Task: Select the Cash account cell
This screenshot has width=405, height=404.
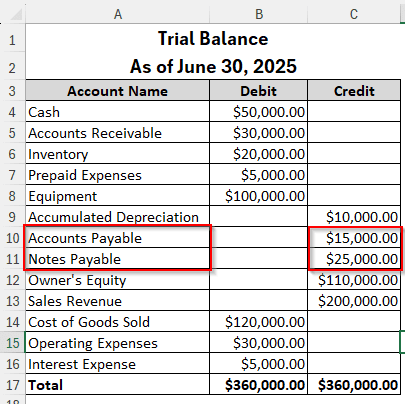Action: click(x=117, y=112)
